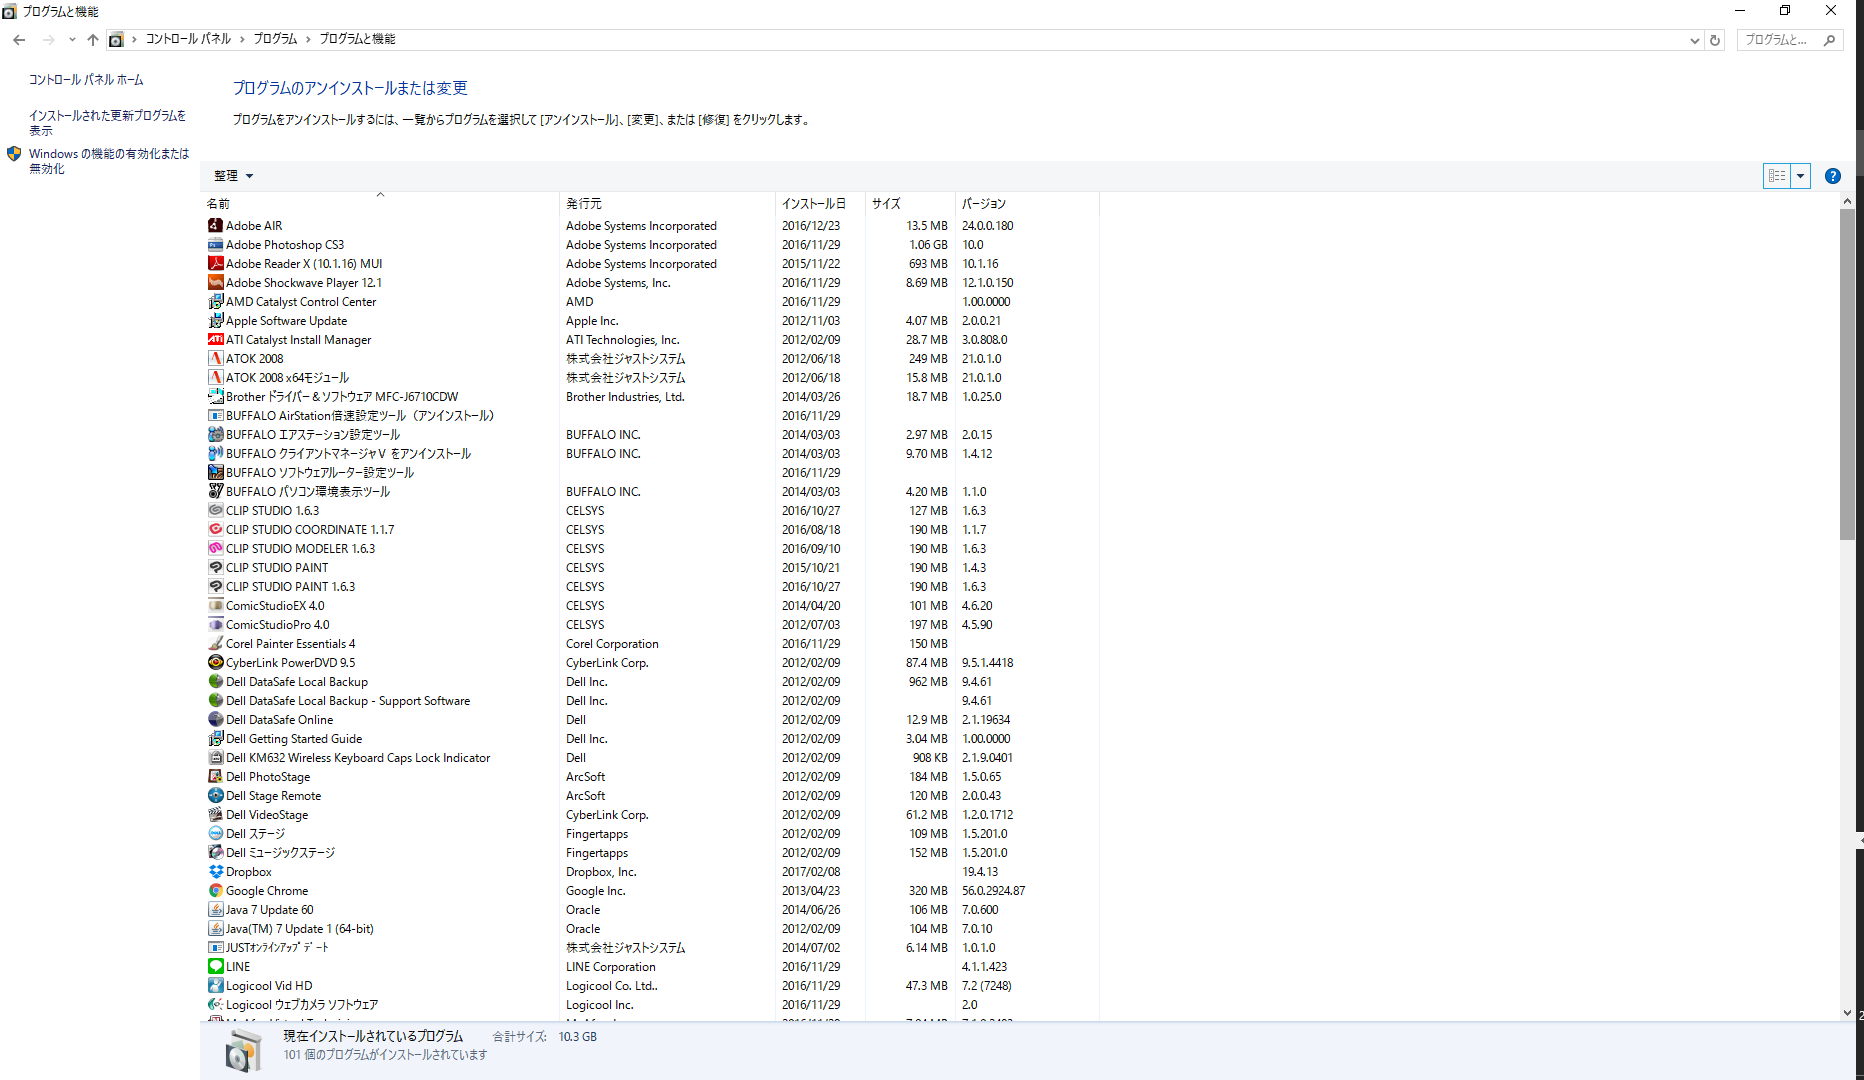Image resolution: width=1864 pixels, height=1080 pixels.
Task: Open the view options dropdown arrow
Action: [x=1800, y=176]
